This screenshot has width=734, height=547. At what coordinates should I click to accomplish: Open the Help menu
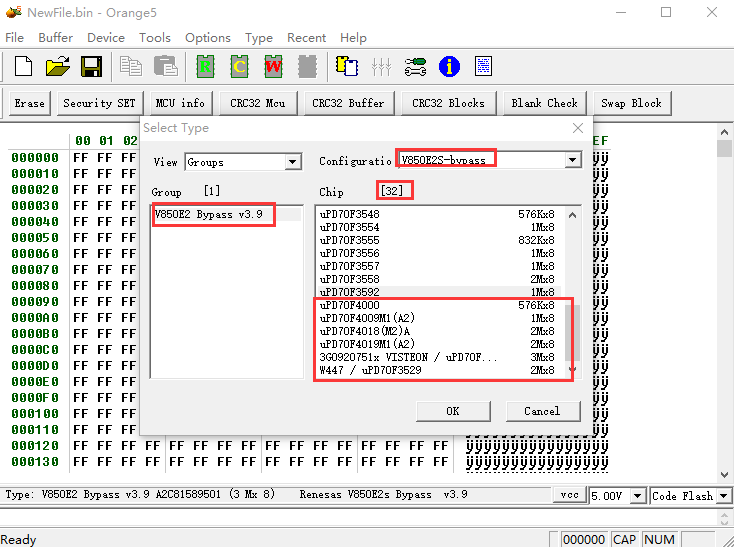[x=353, y=37]
